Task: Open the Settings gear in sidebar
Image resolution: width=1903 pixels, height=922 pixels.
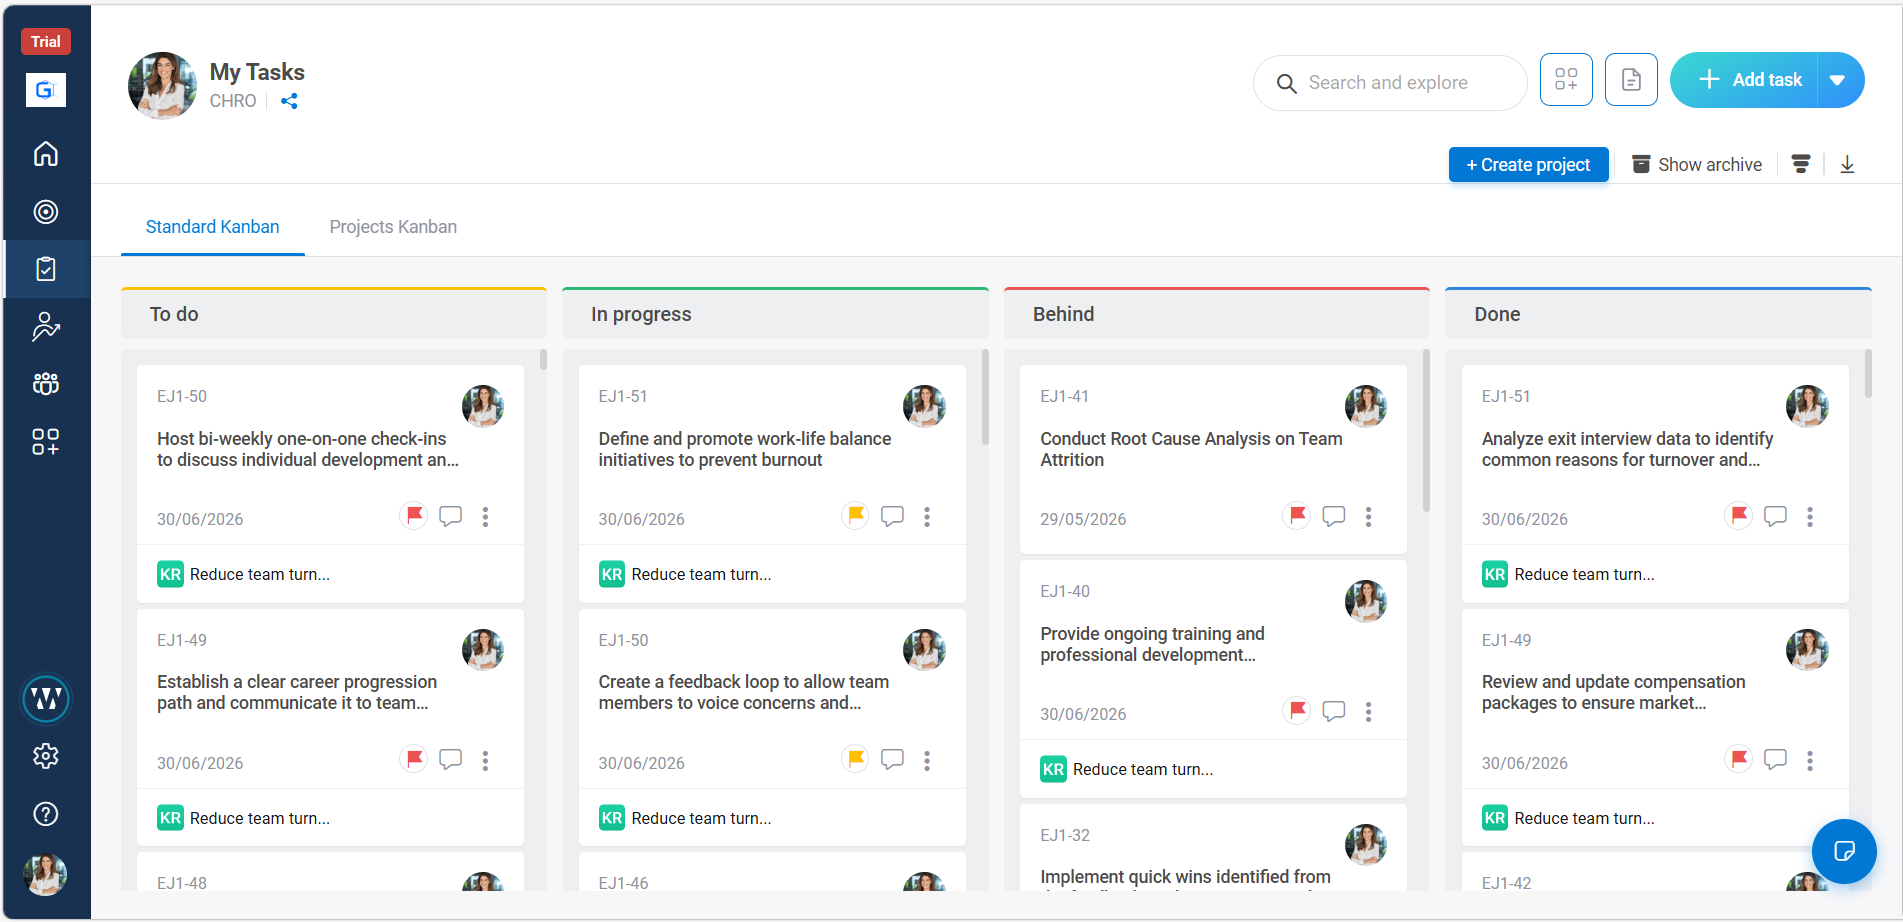Action: [x=46, y=756]
